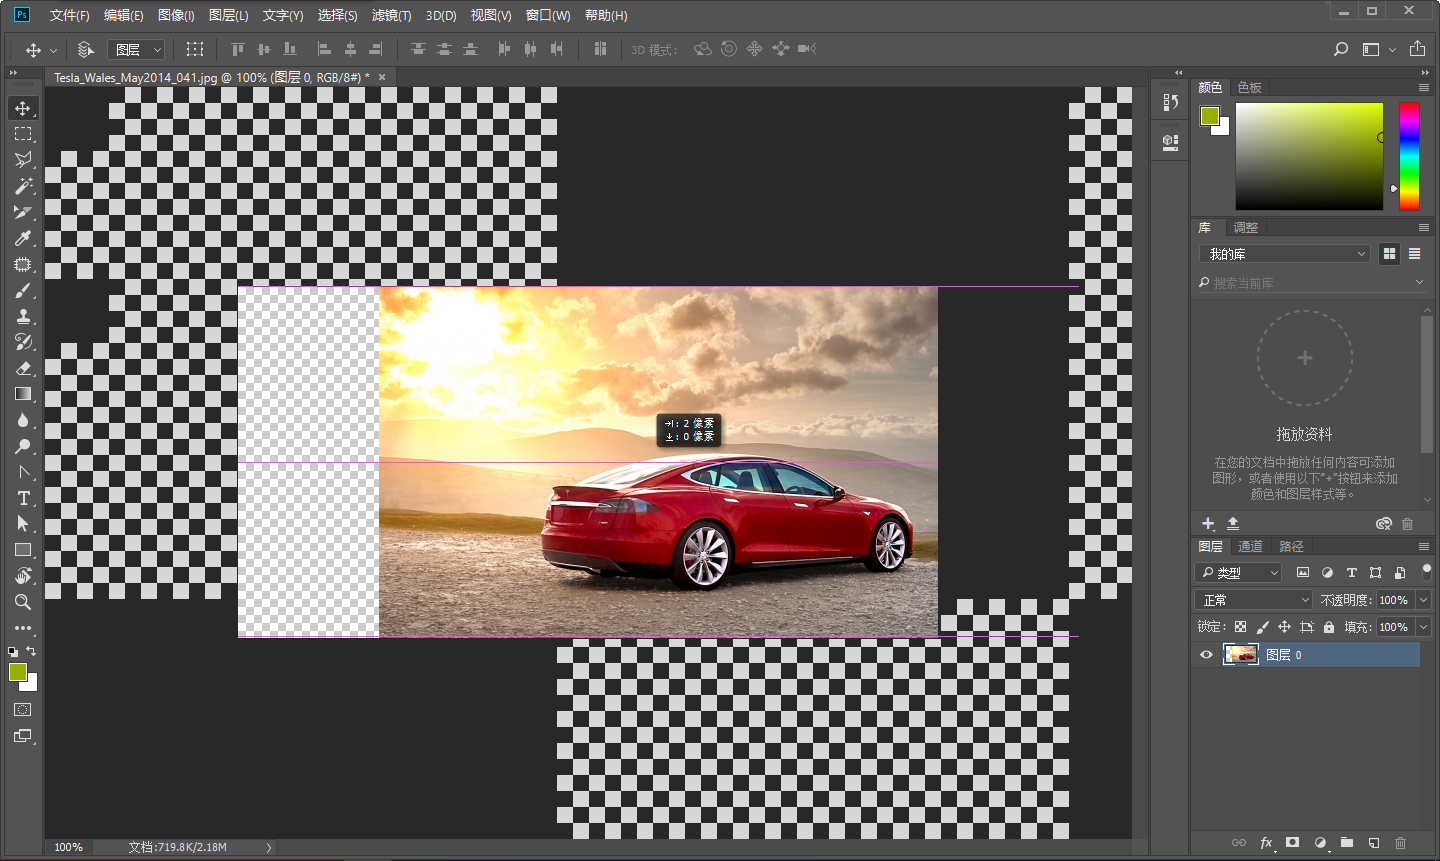Image resolution: width=1440 pixels, height=861 pixels.
Task: Select the Clone Stamp tool
Action: (x=23, y=316)
